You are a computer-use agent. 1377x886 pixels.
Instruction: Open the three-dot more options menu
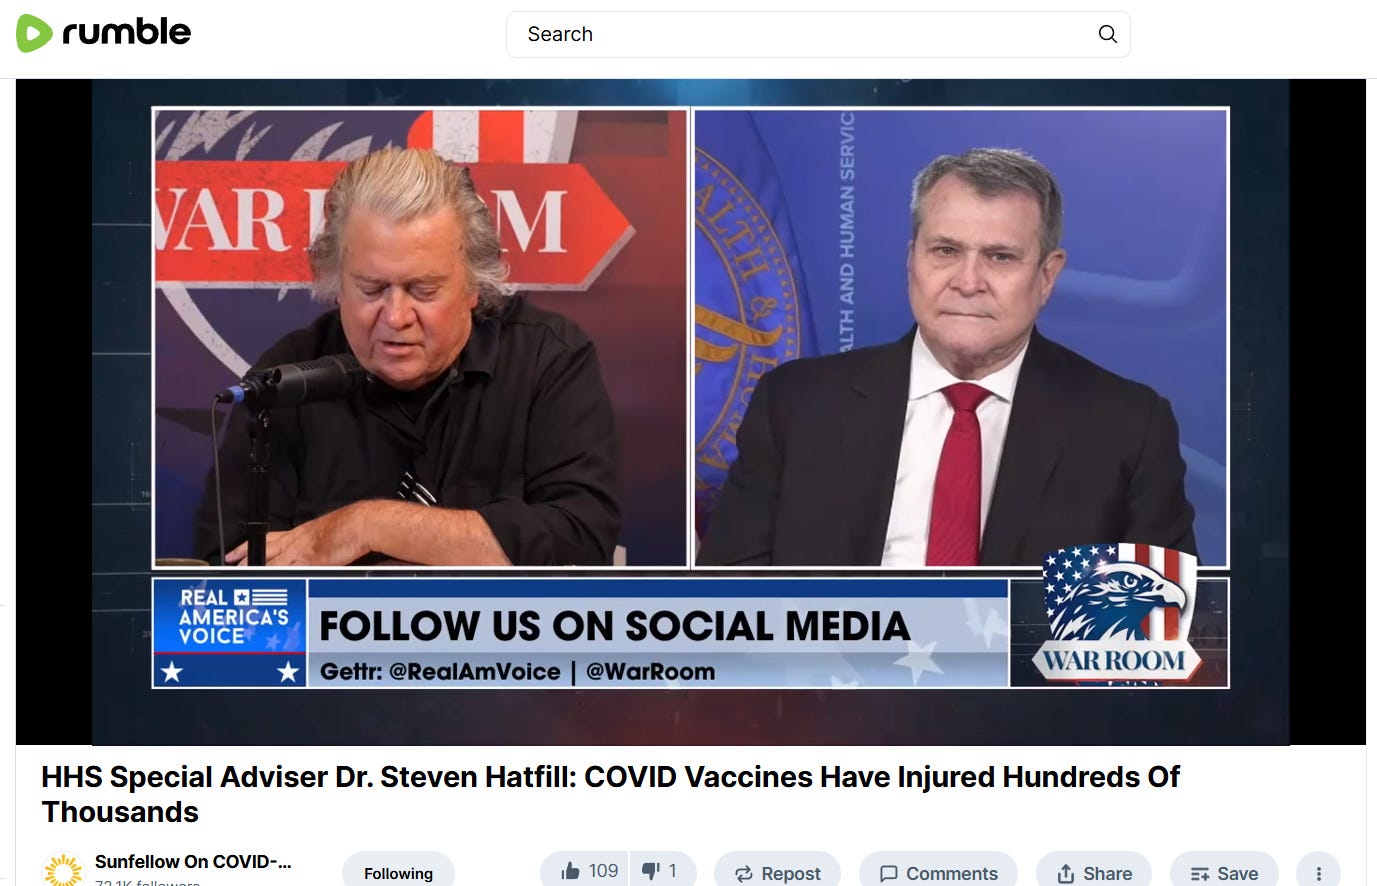(x=1318, y=873)
